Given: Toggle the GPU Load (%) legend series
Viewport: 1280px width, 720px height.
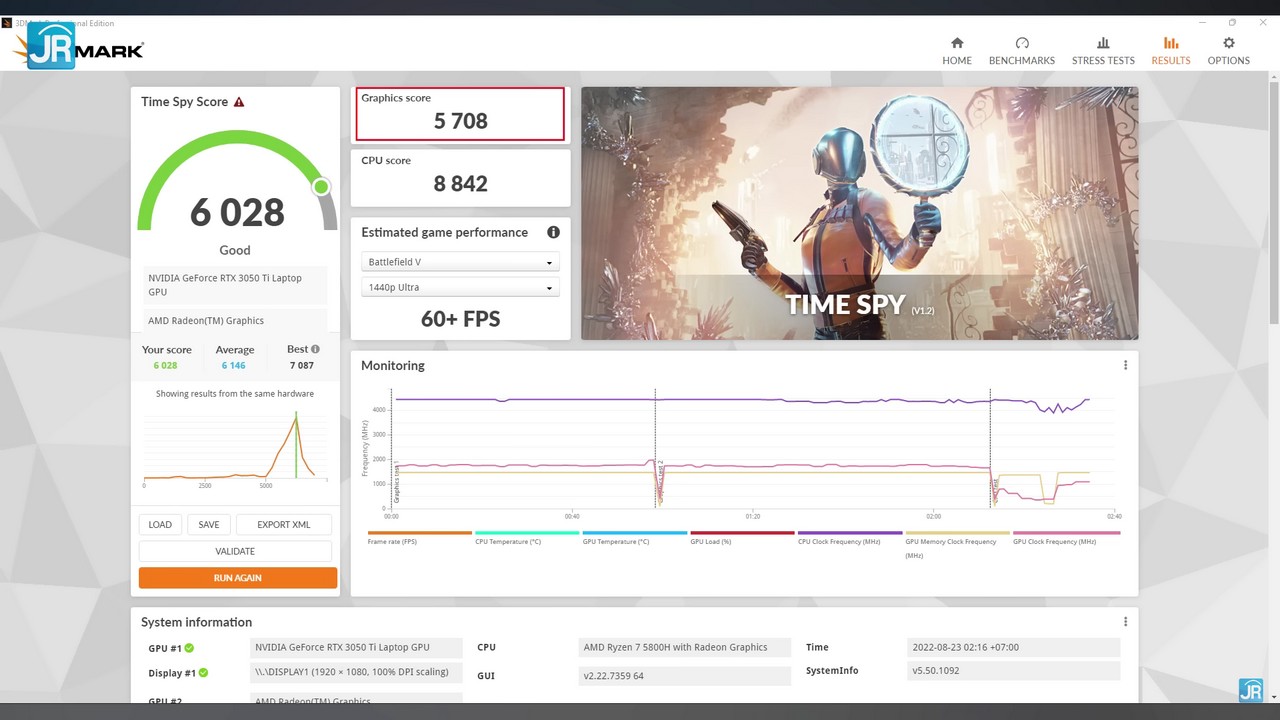Looking at the screenshot, I should click(711, 541).
